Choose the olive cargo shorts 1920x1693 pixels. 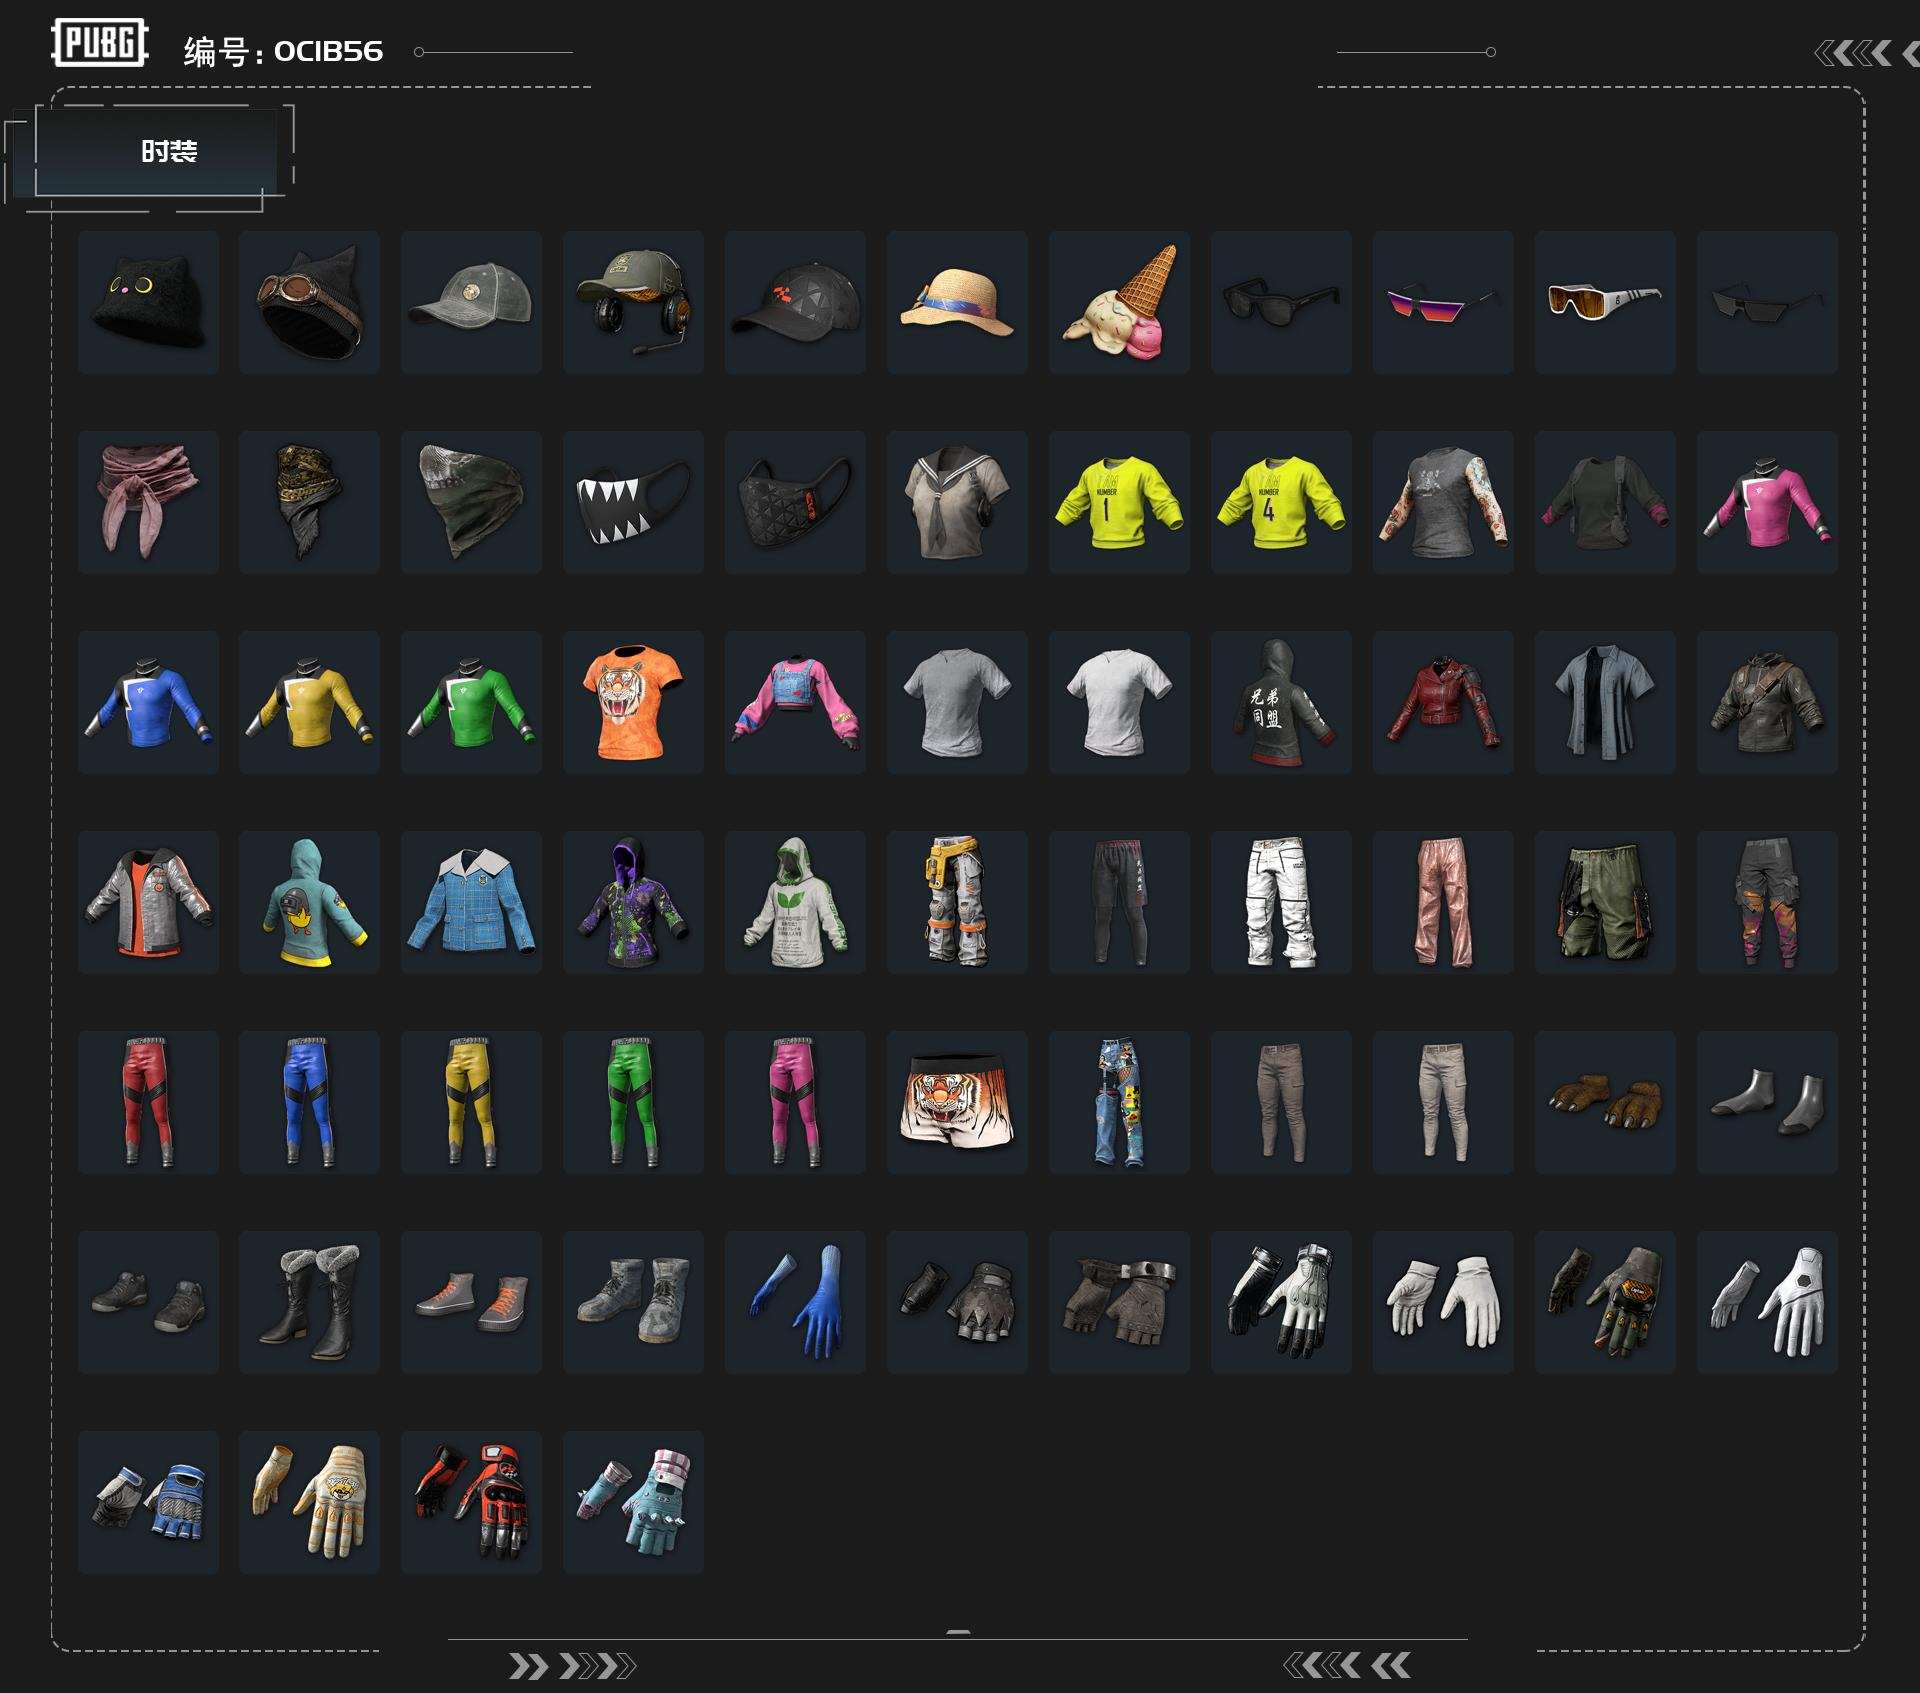1605,902
